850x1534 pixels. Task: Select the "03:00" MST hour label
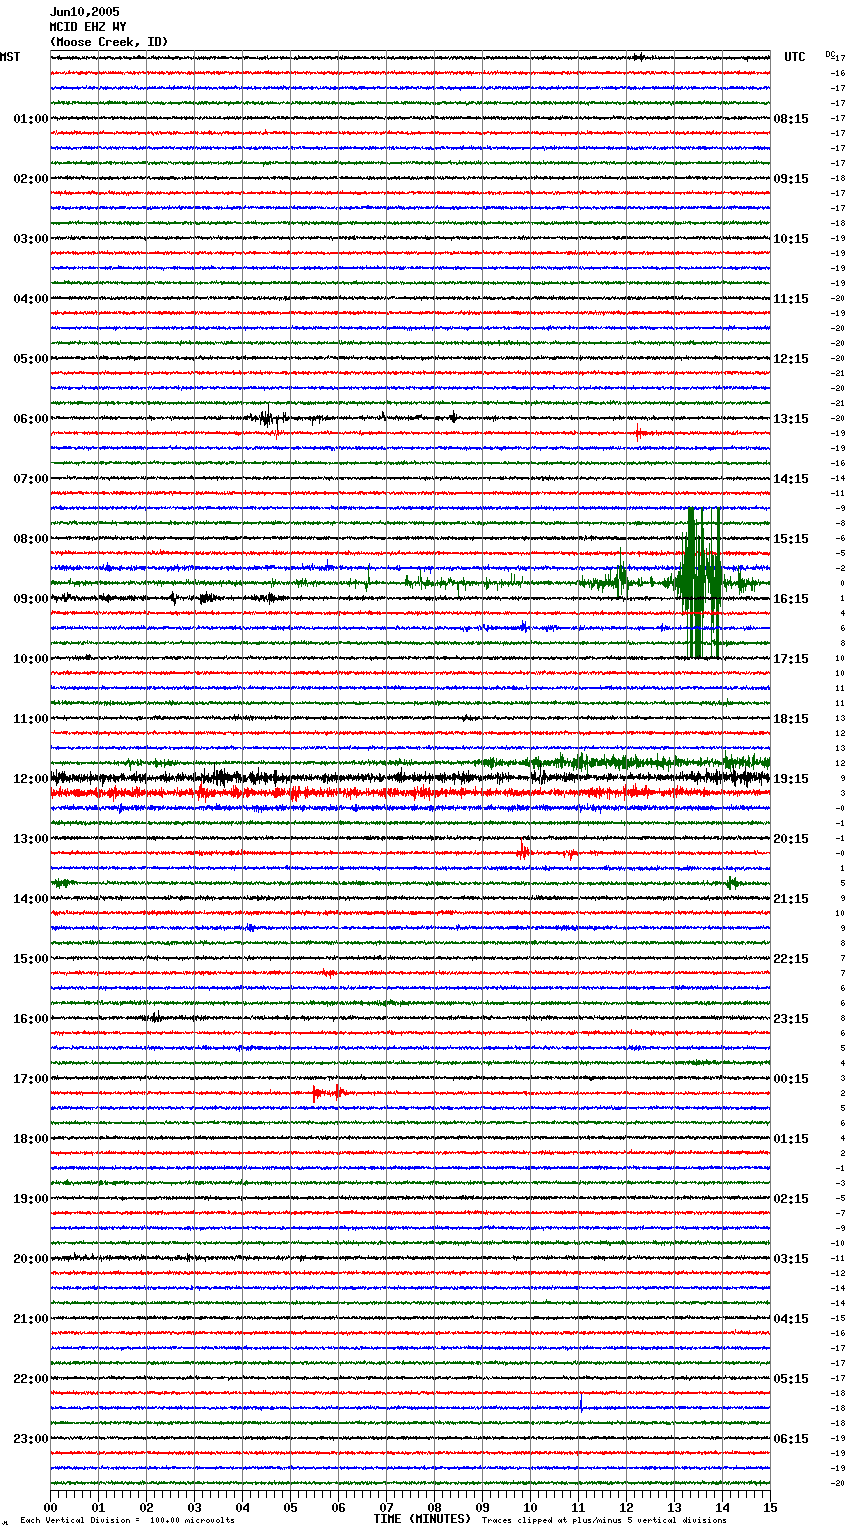[x=30, y=239]
